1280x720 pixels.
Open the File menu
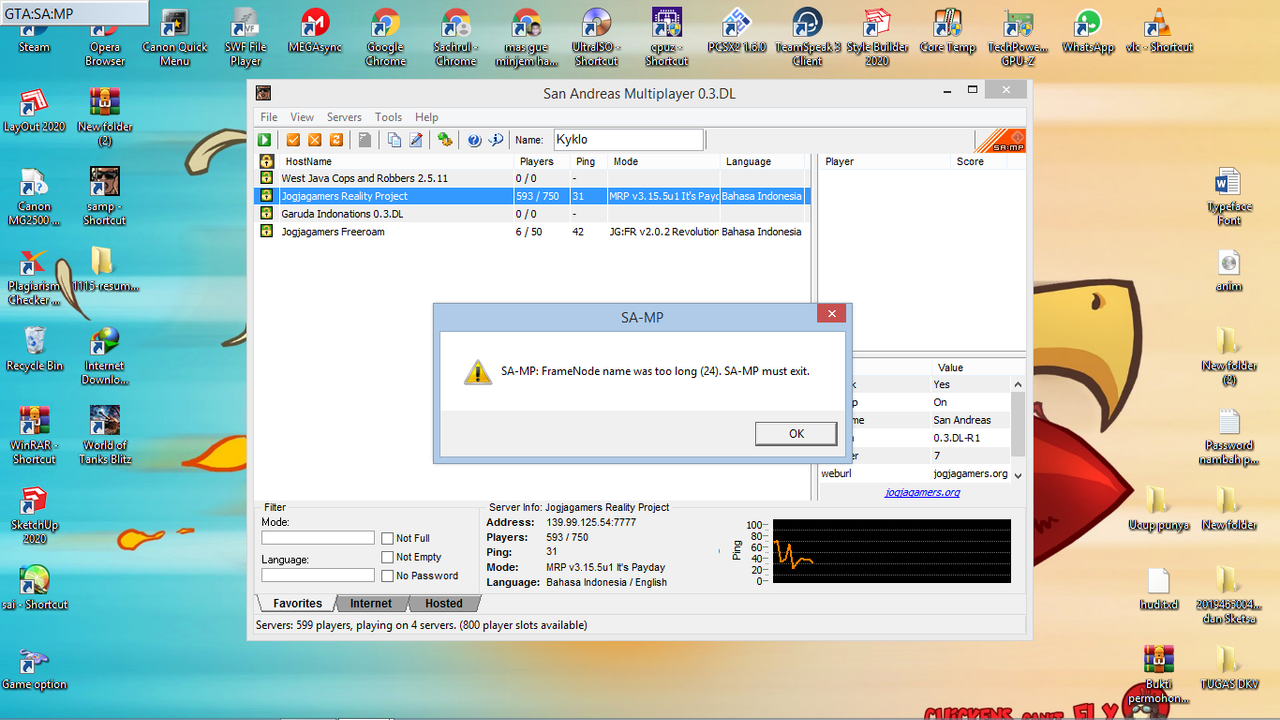click(269, 117)
